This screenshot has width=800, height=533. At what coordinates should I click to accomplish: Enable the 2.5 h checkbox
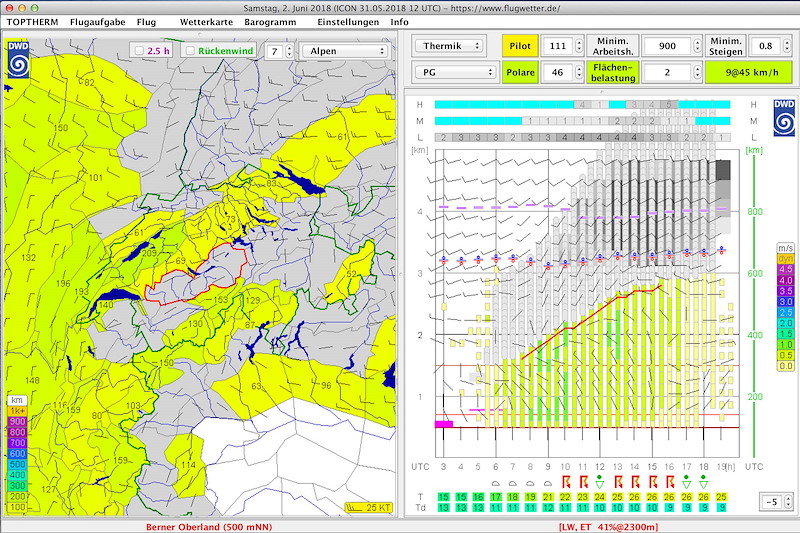[139, 50]
